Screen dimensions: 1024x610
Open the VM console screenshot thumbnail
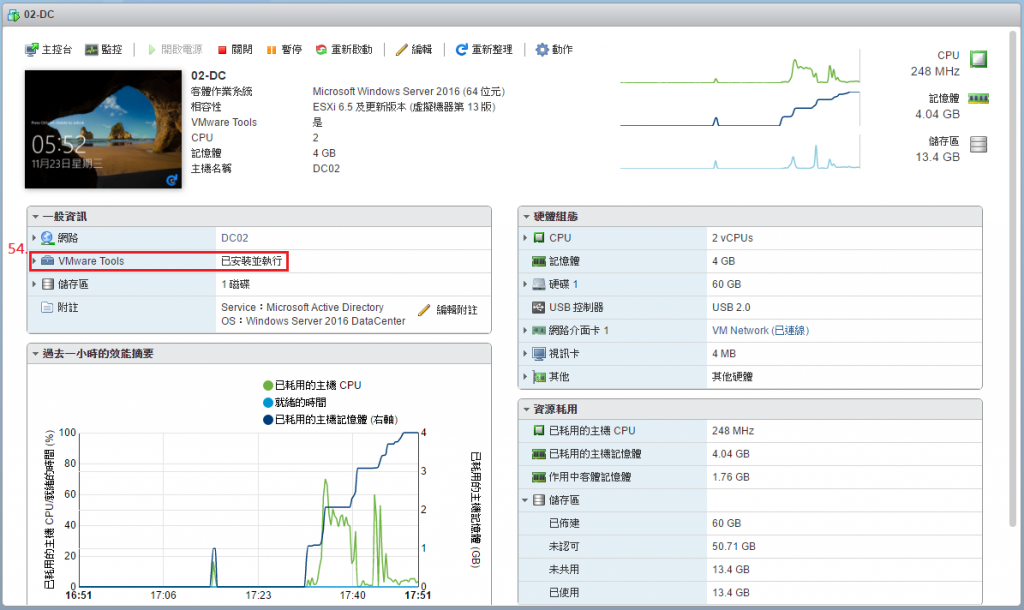pos(103,129)
